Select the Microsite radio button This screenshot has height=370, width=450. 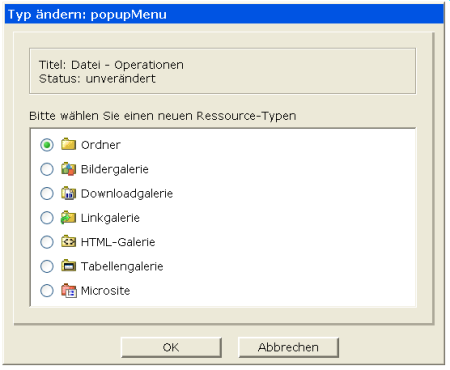[x=47, y=290]
